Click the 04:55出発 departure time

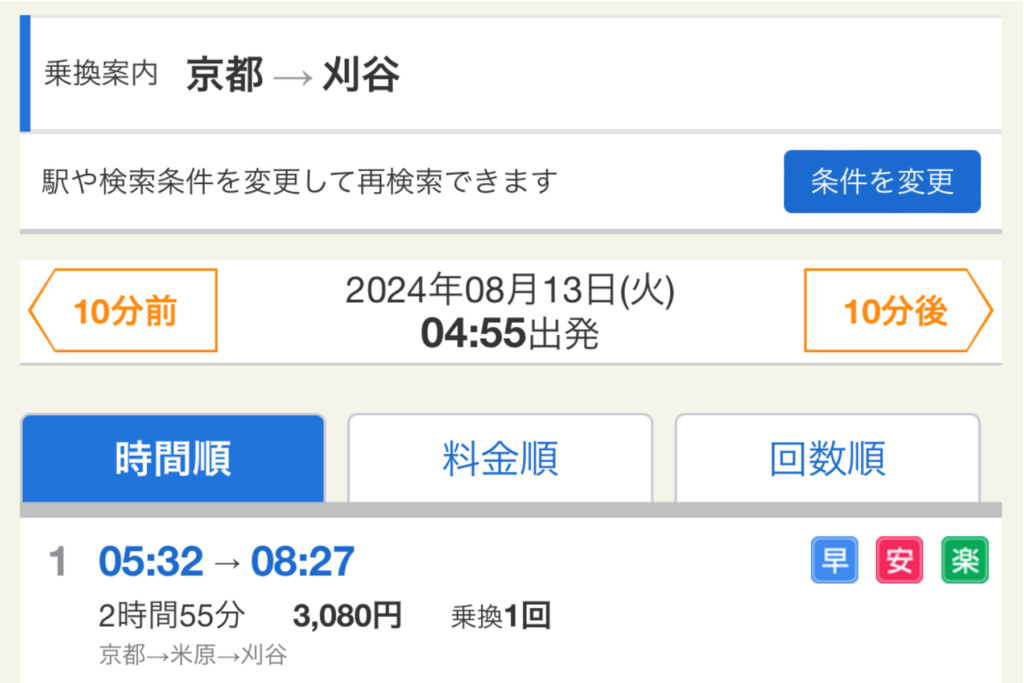[510, 334]
